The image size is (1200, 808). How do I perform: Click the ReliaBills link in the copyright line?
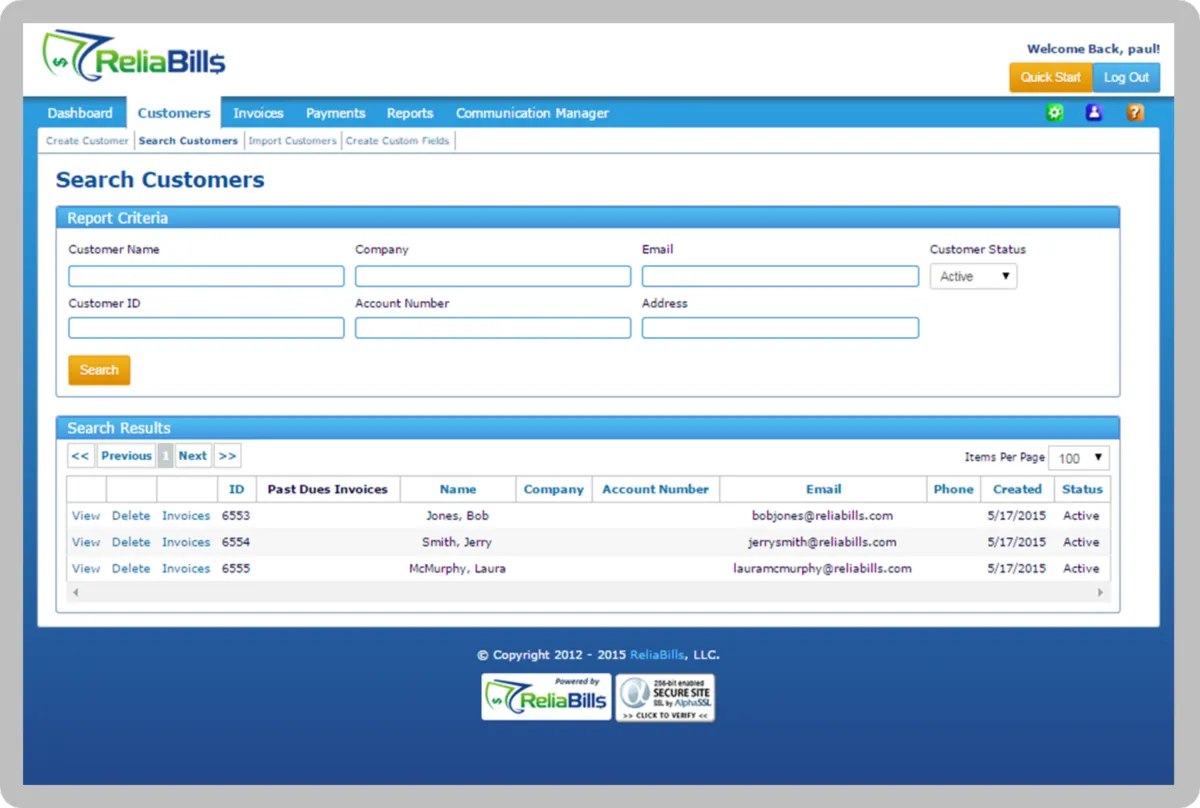(657, 655)
